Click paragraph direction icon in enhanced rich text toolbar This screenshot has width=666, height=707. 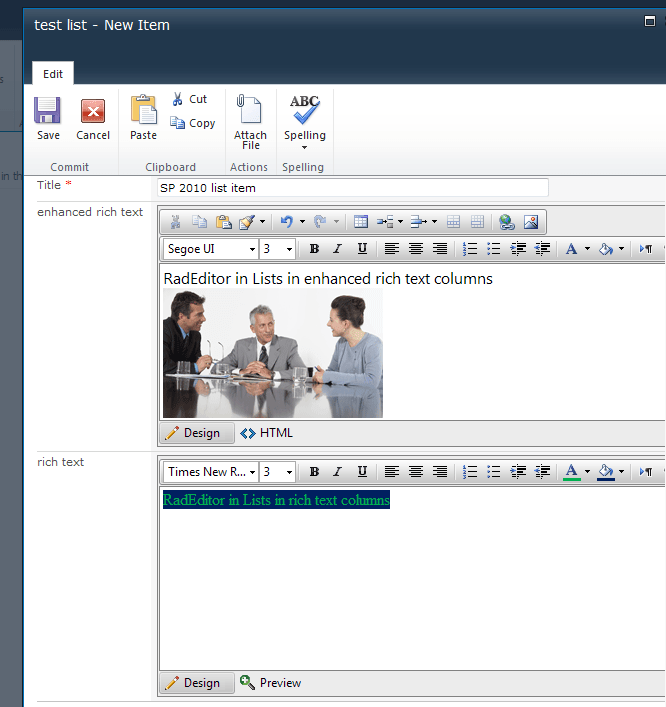pyautogui.click(x=646, y=249)
